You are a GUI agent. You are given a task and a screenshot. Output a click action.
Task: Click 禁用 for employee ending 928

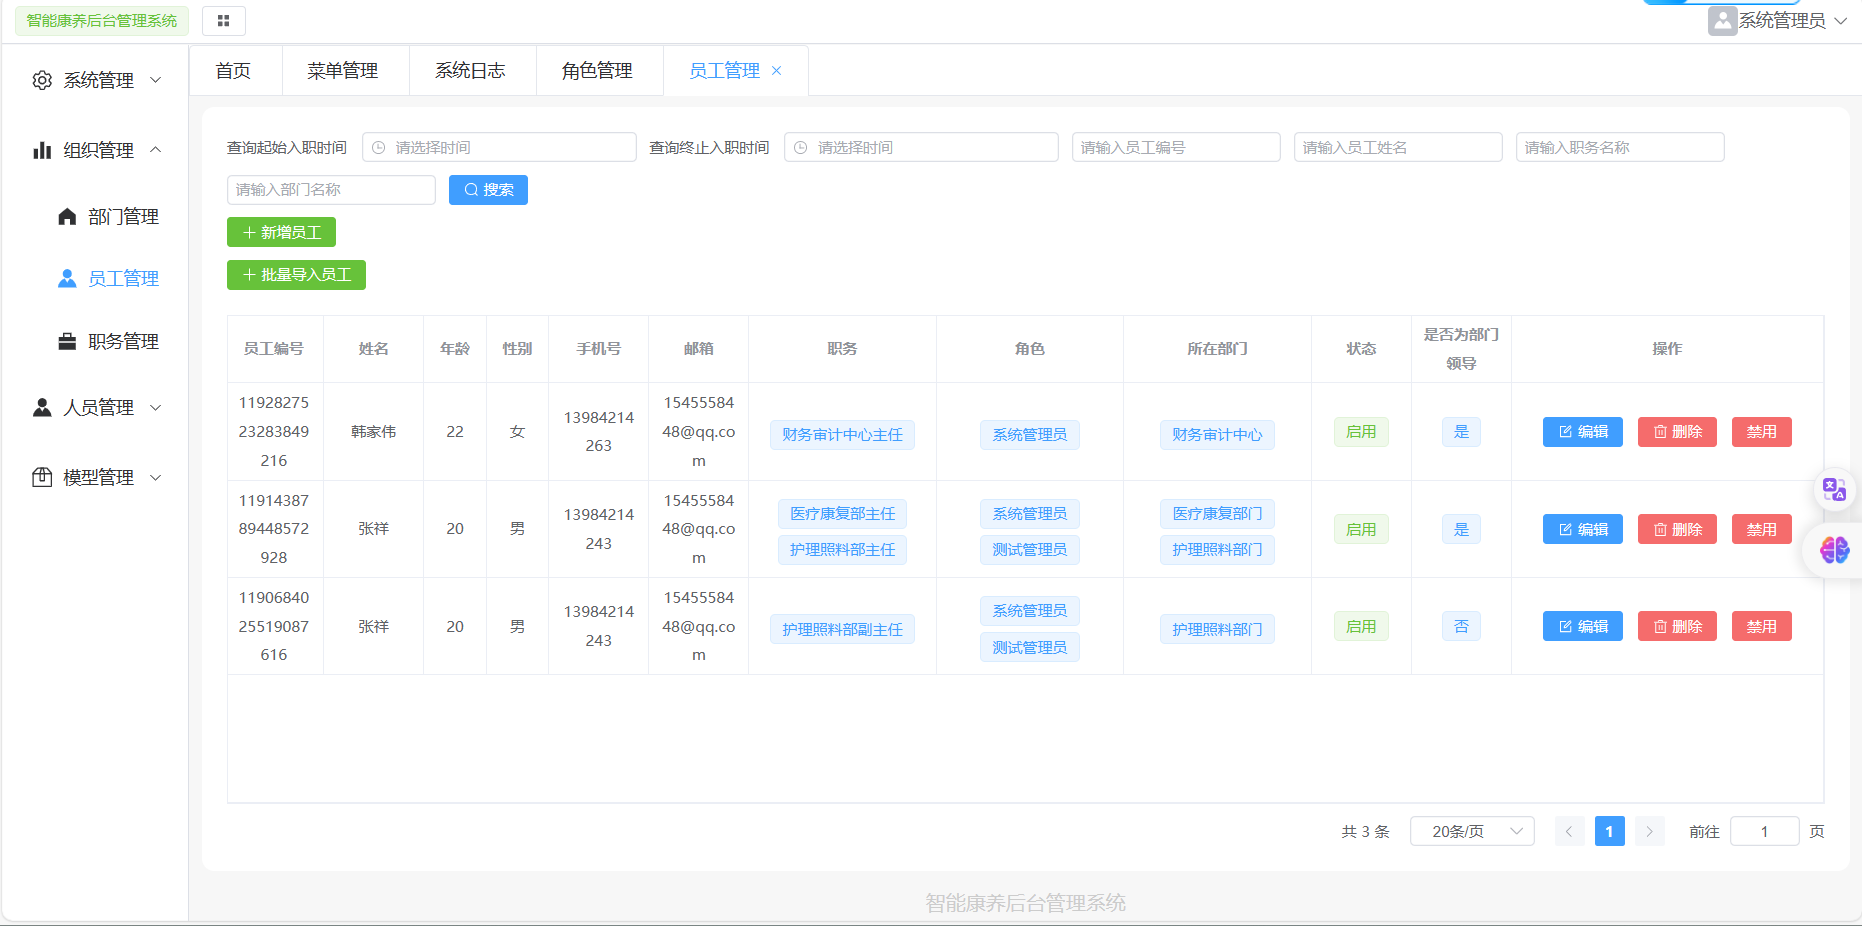[1761, 529]
